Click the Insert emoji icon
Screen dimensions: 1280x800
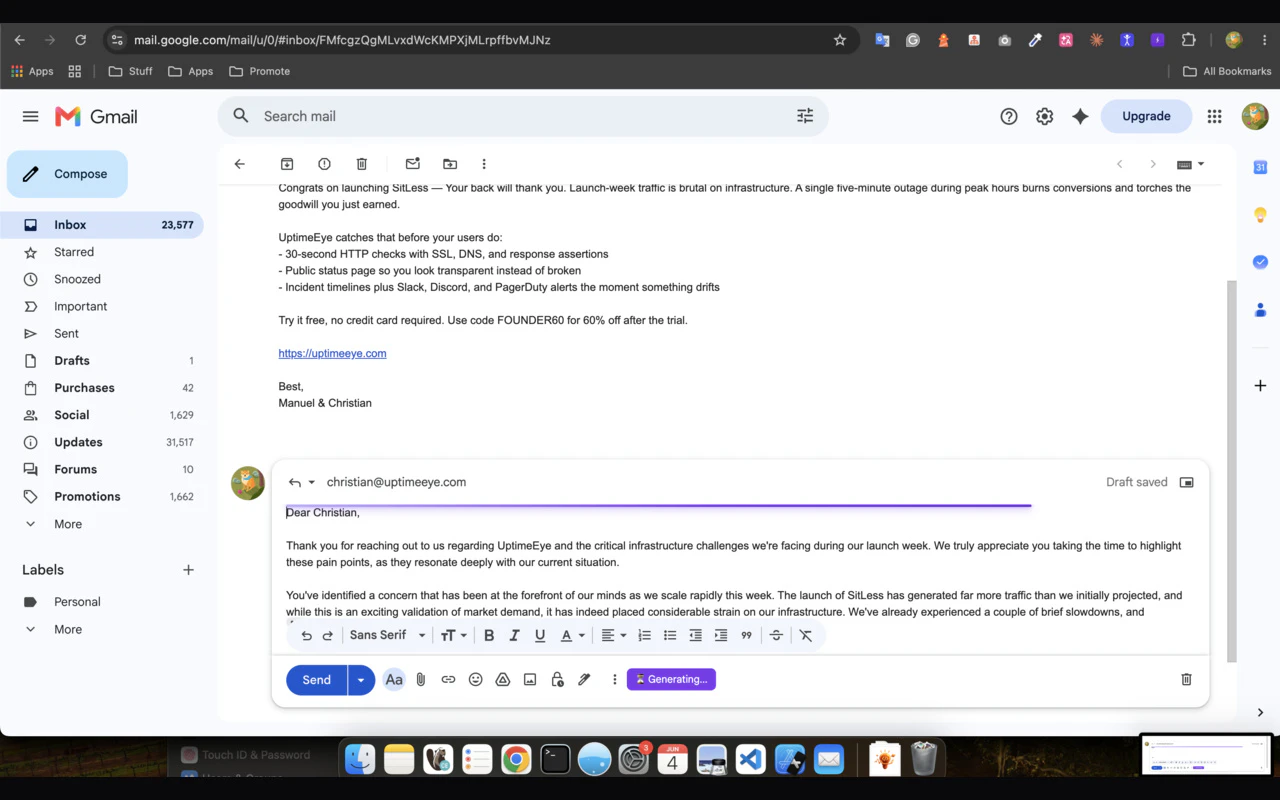coord(476,680)
